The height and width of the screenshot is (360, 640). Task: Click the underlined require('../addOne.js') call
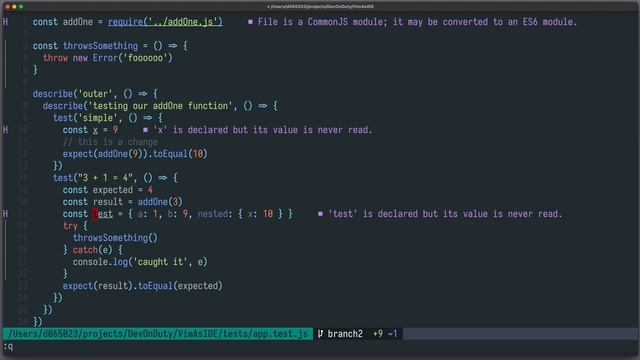coord(165,22)
